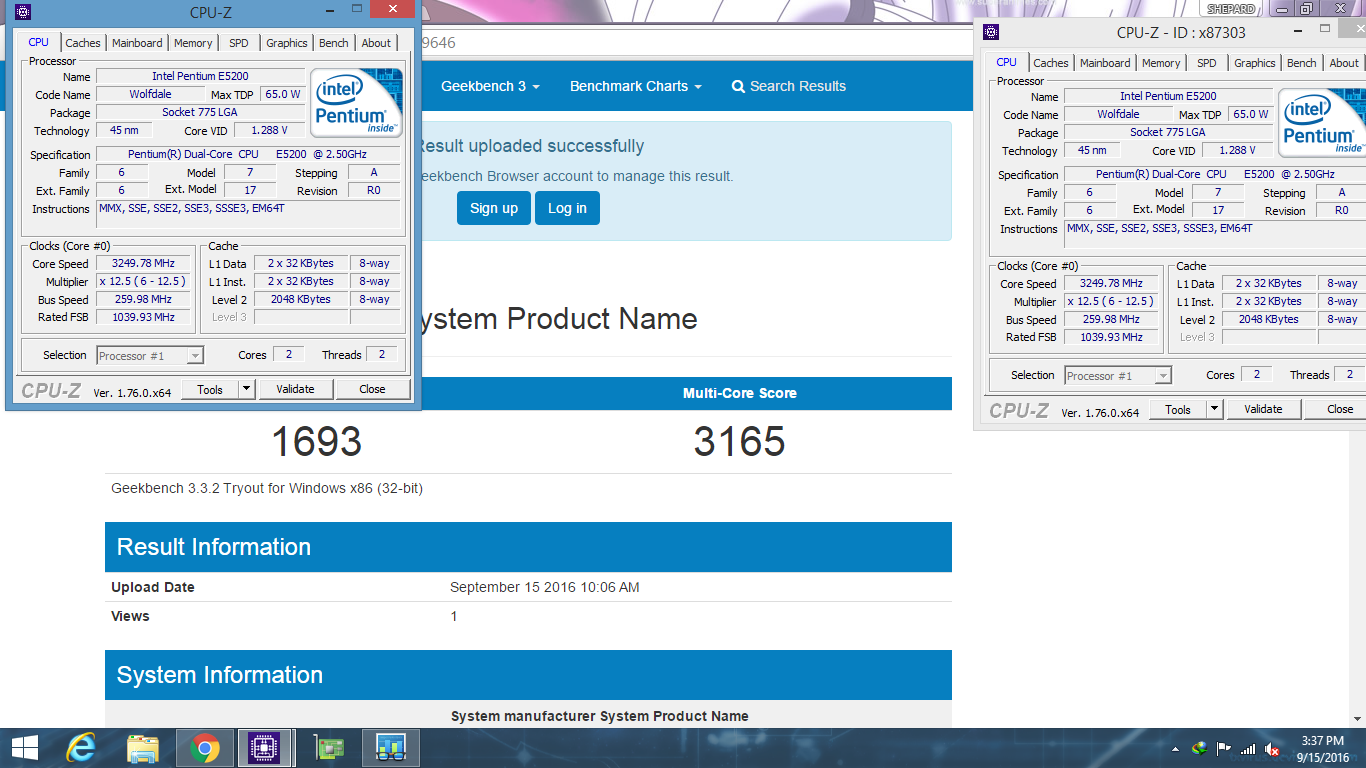Open Caches tab in left CPU-Z window
The image size is (1366, 768).
[83, 43]
